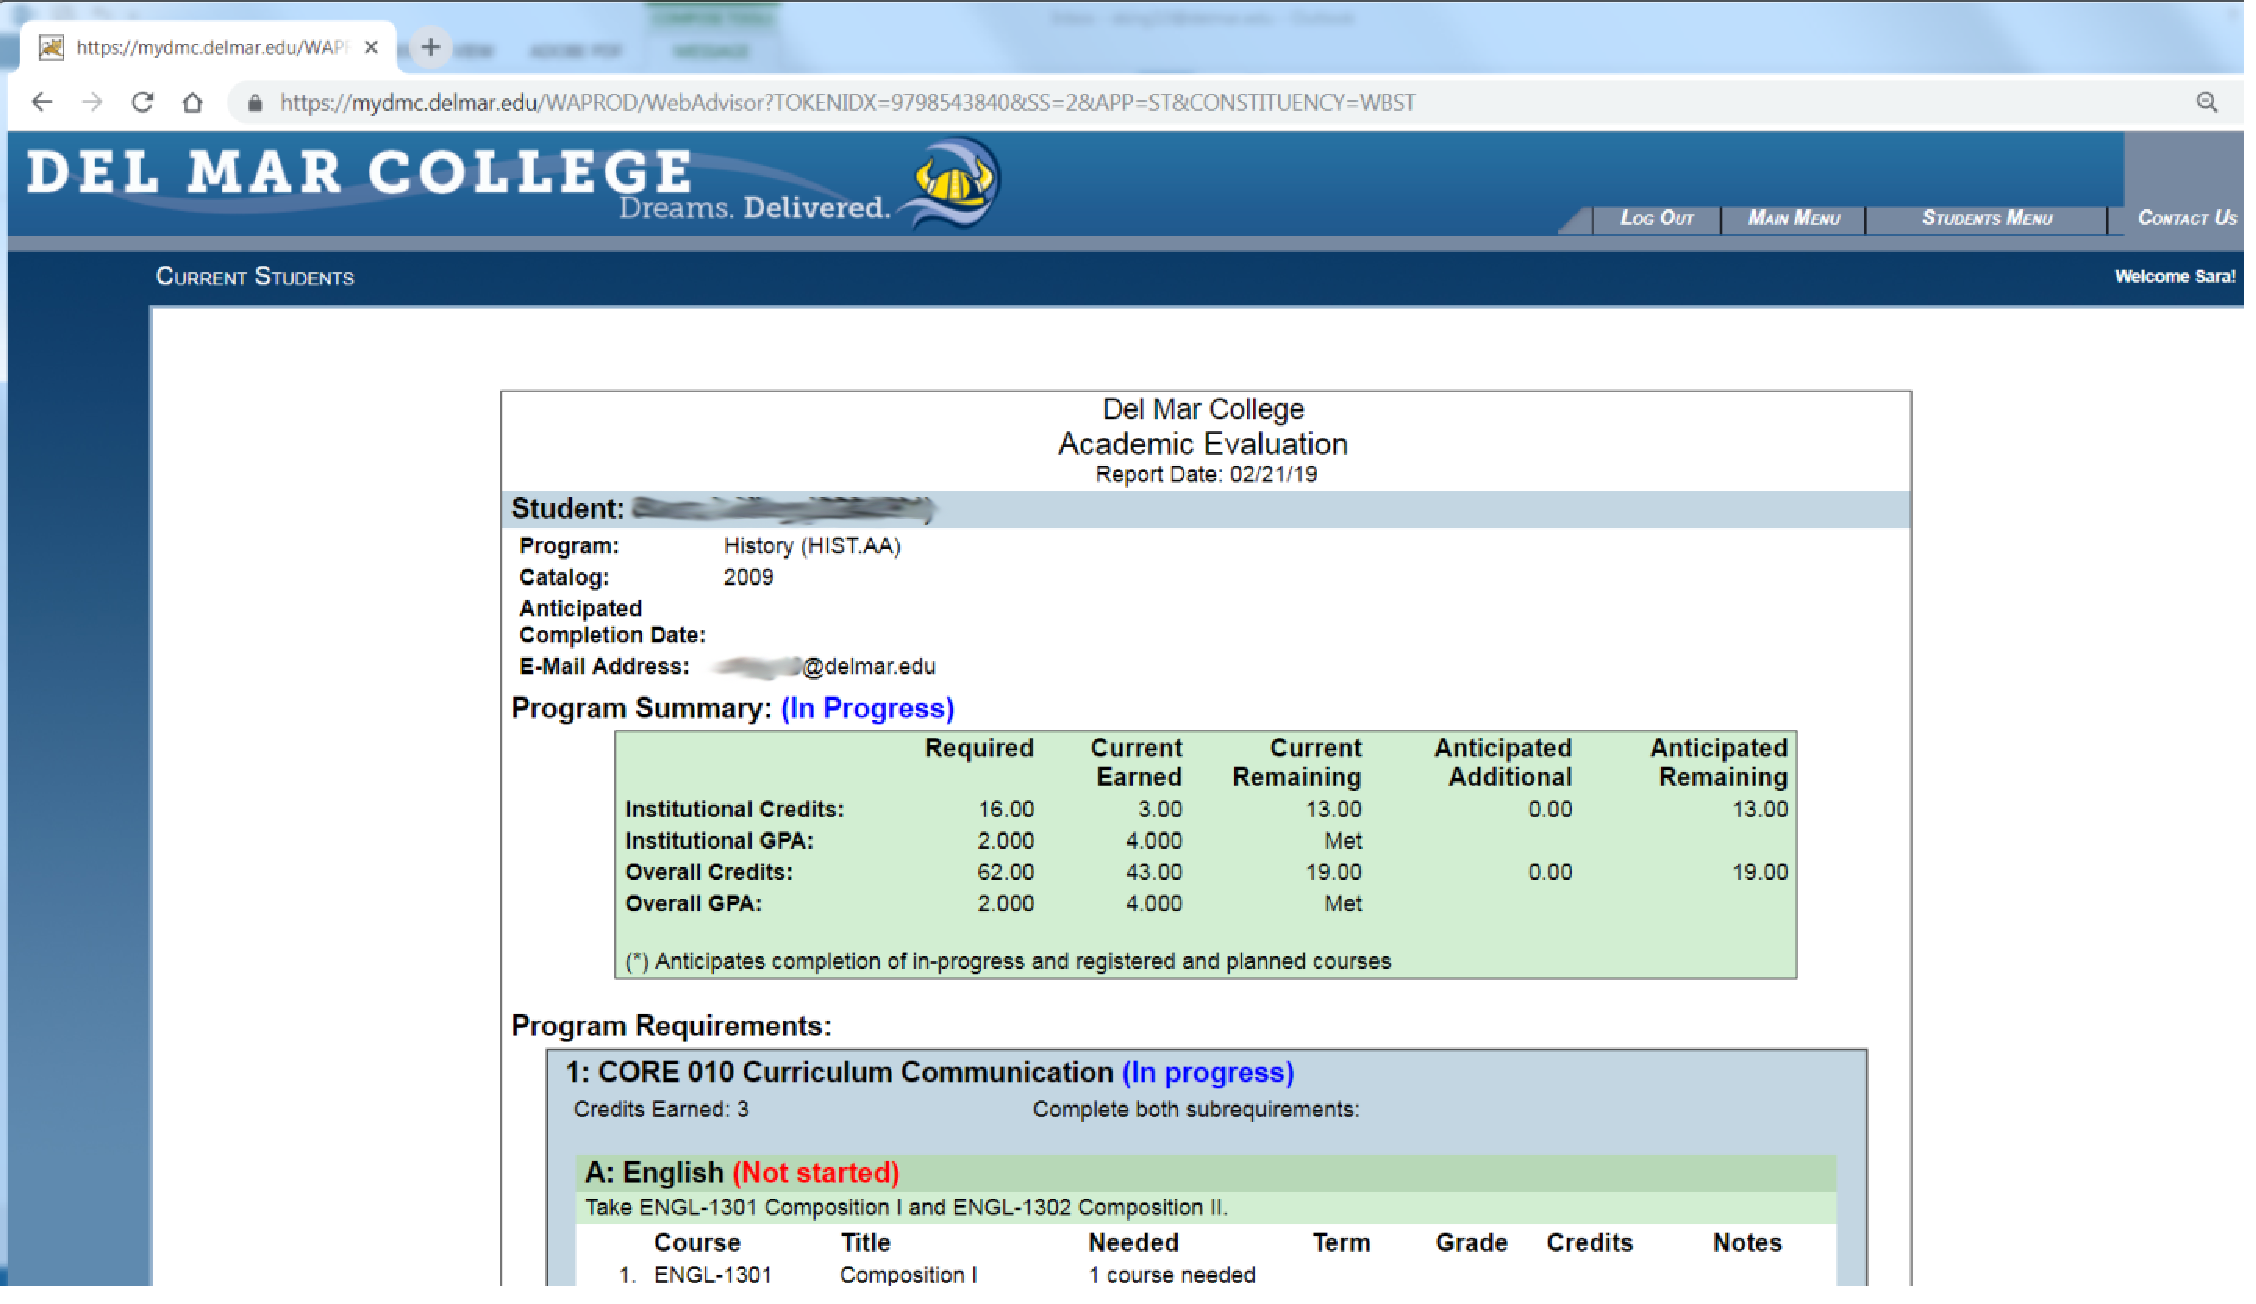Click 1 course needed text

tap(1172, 1275)
